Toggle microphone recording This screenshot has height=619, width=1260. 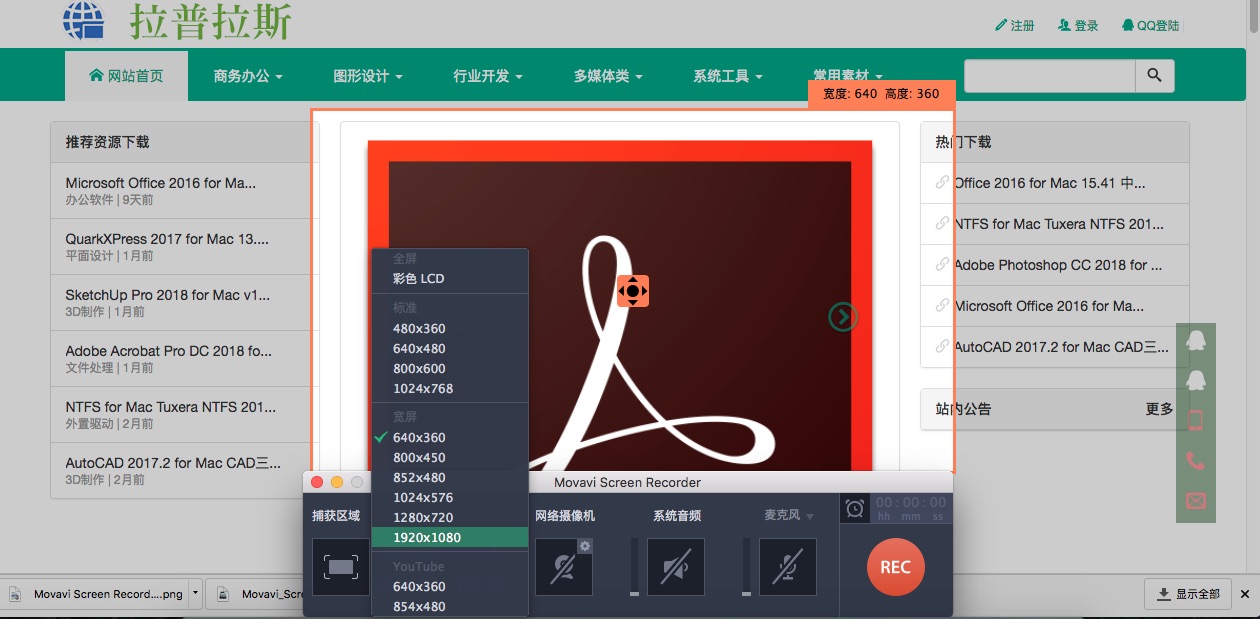pos(787,567)
